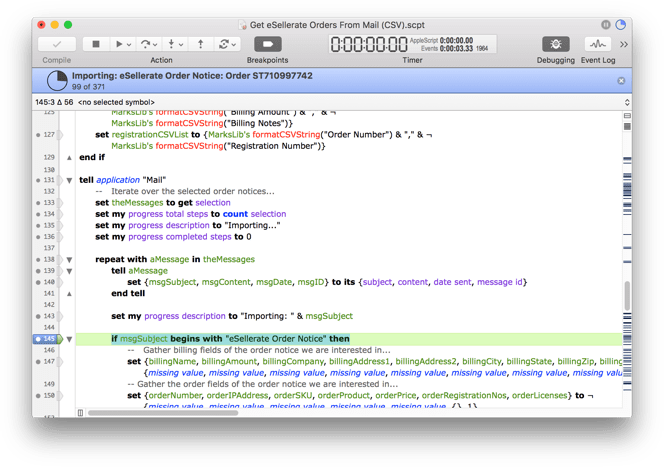Open the Step Over dropdown arrow
The image size is (664, 467).
click(x=155, y=44)
